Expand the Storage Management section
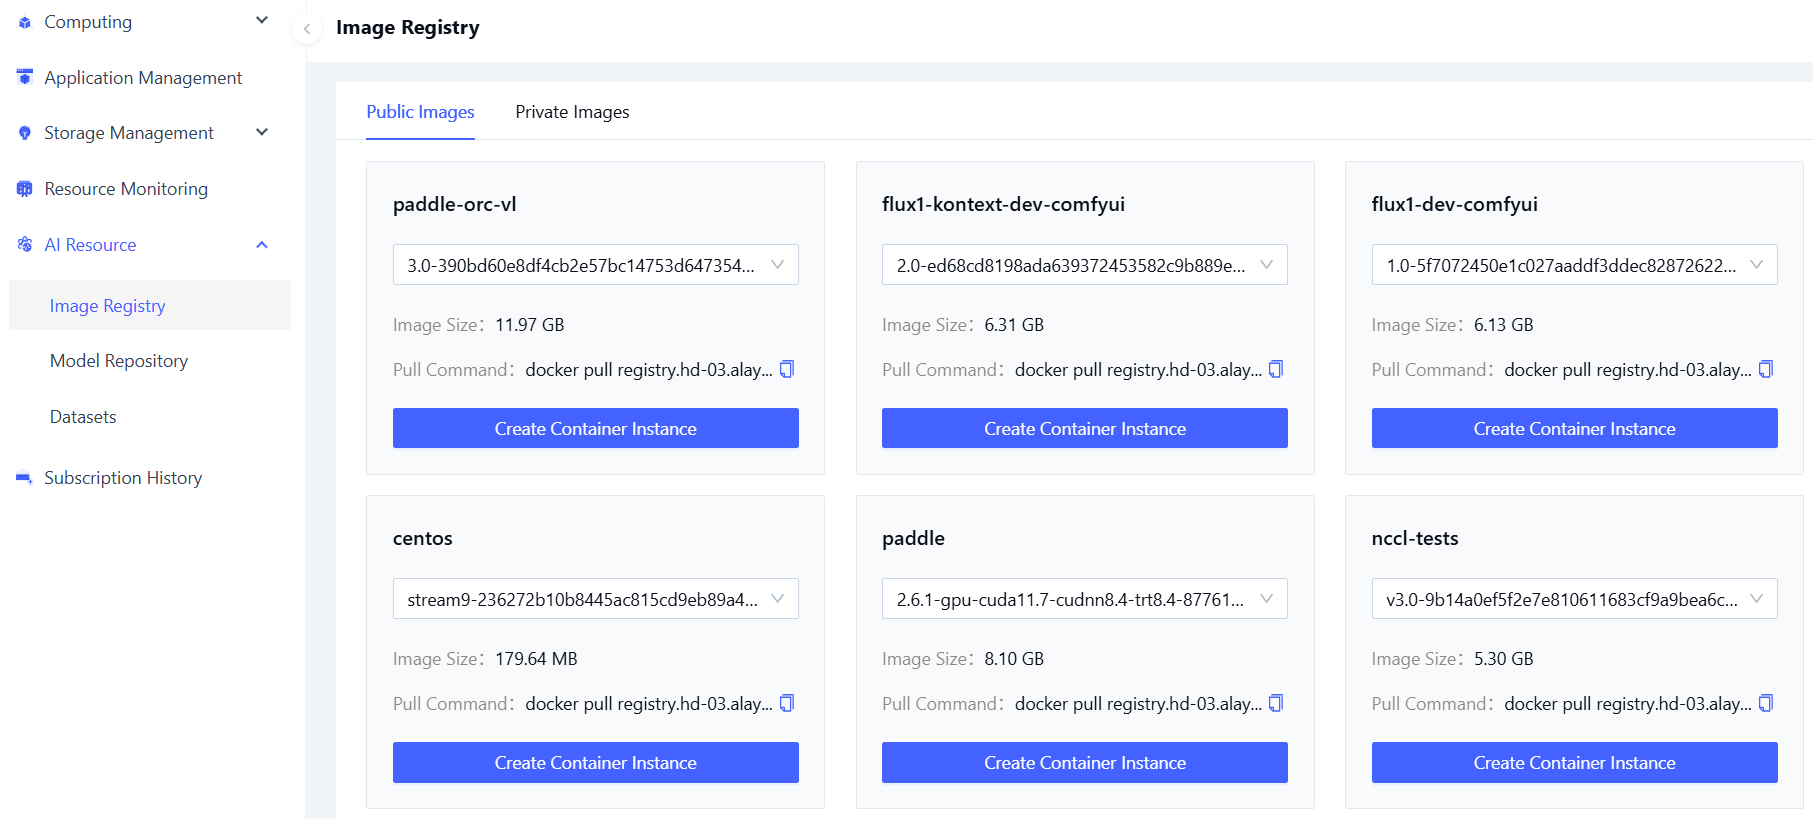This screenshot has width=1813, height=819. click(262, 133)
